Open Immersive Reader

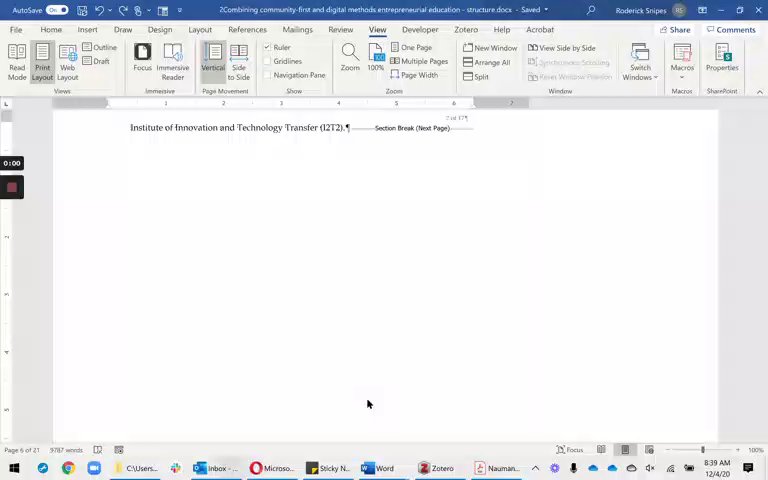[173, 62]
